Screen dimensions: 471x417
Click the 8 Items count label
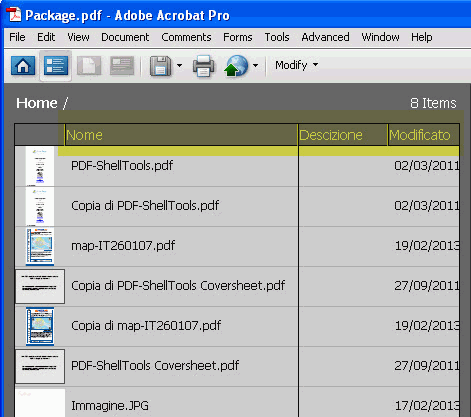pyautogui.click(x=433, y=103)
